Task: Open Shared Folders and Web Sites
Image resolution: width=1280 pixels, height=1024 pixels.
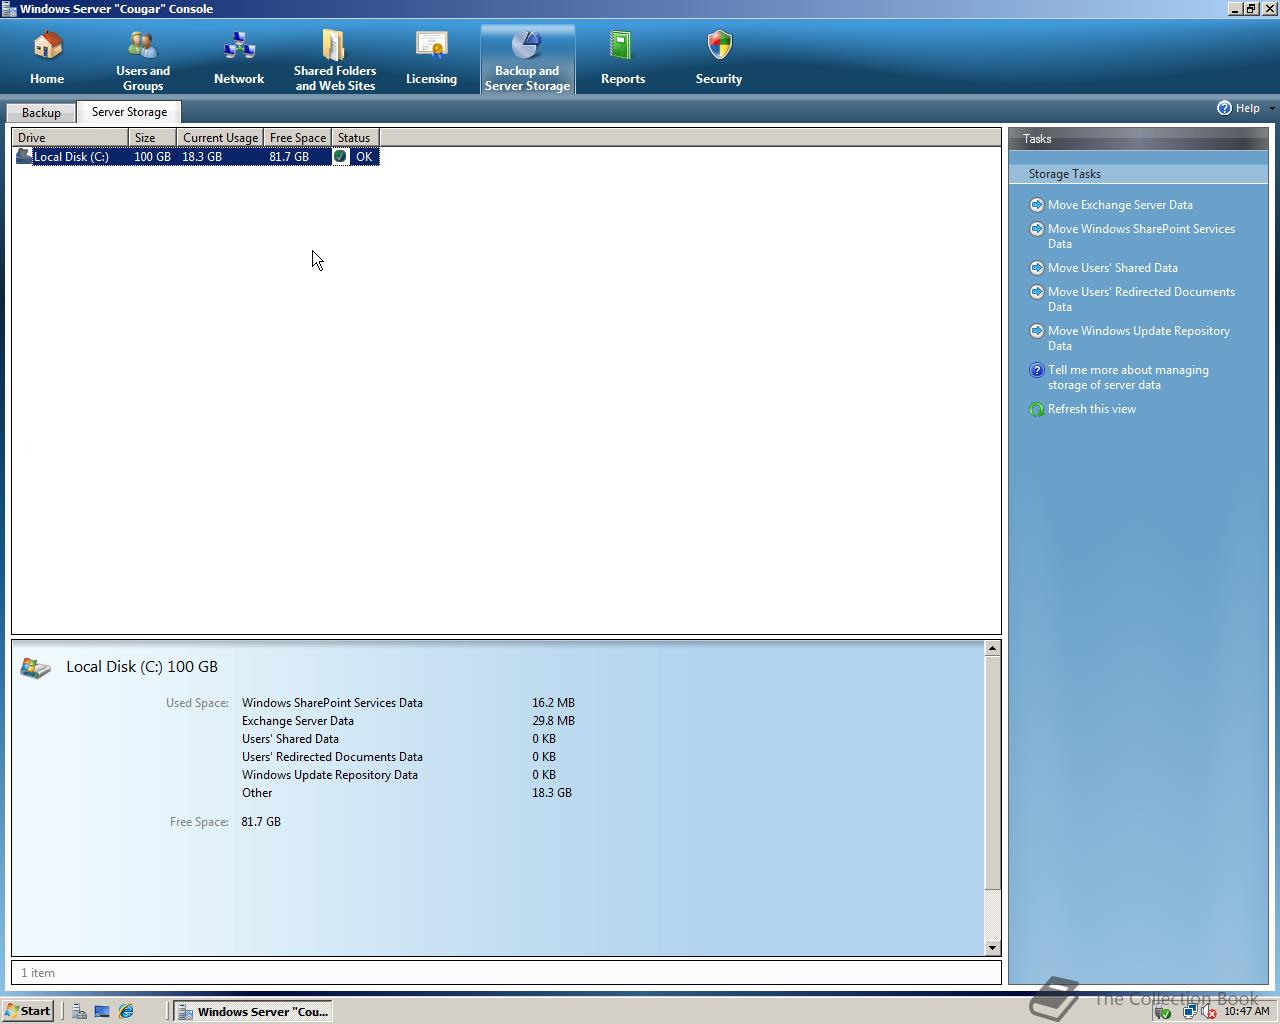Action: click(x=335, y=60)
